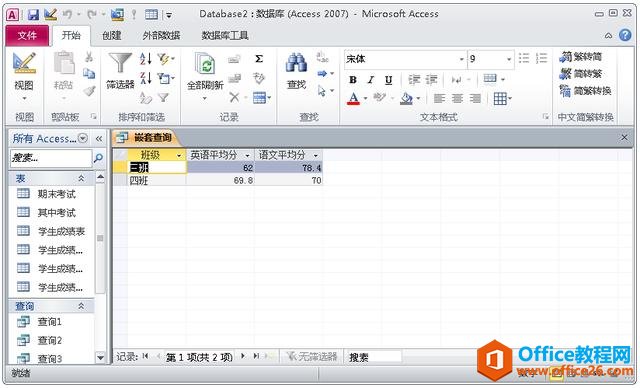
Task: Open the 文件 File tab
Action: 27,35
